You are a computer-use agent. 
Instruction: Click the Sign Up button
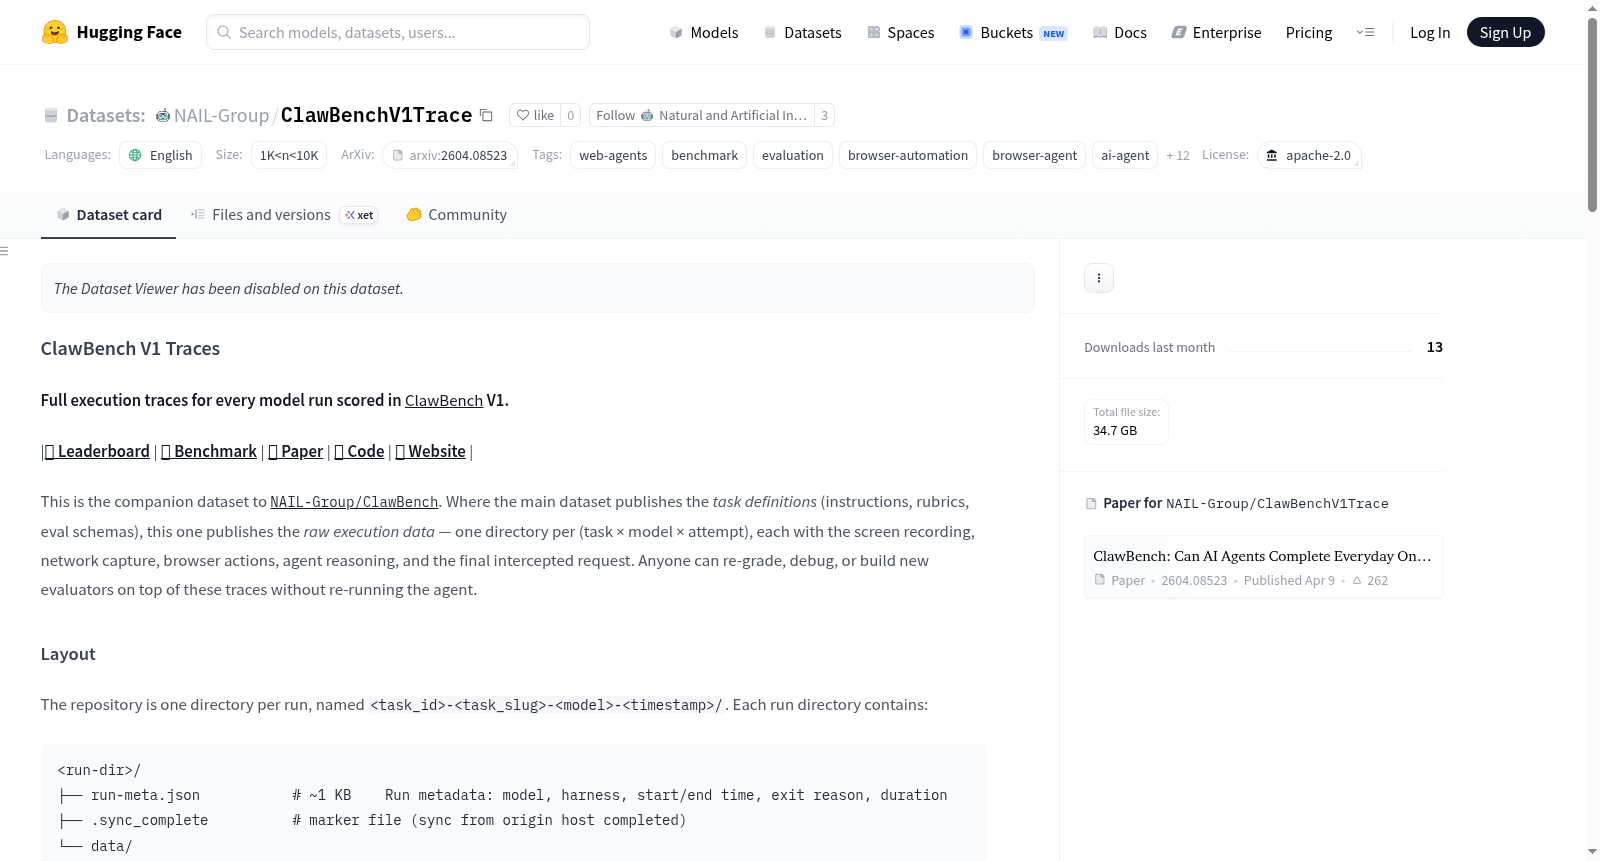click(x=1505, y=32)
